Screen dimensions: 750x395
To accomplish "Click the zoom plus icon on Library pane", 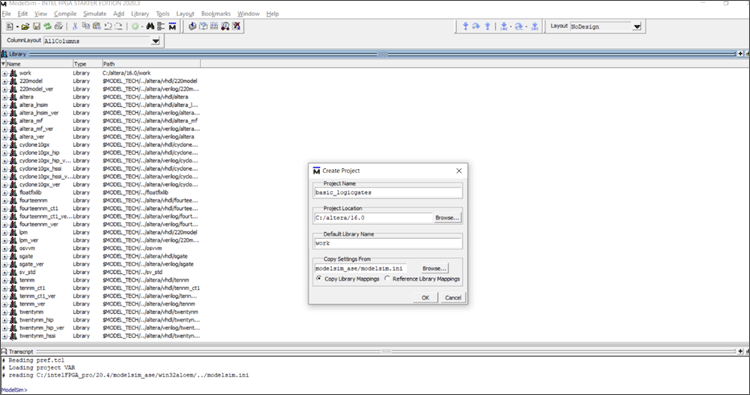I will (740, 54).
